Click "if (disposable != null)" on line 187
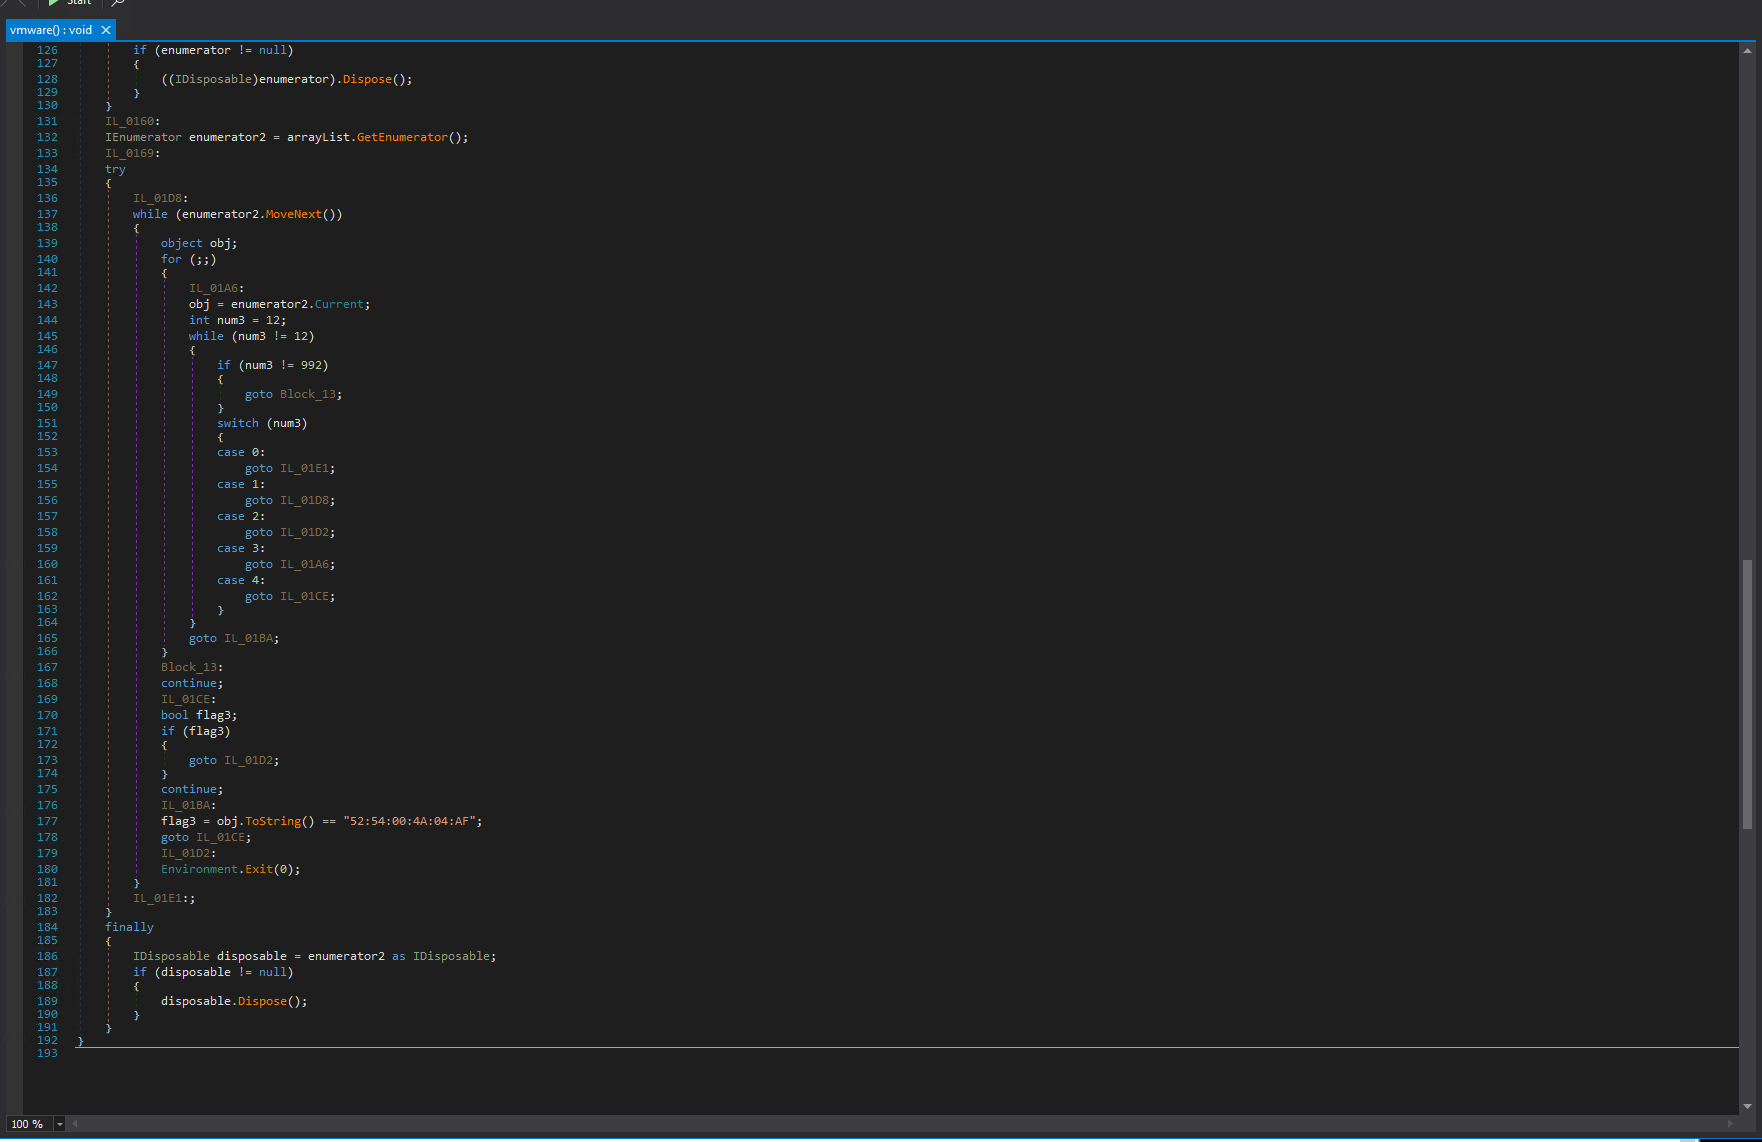This screenshot has width=1762, height=1142. coord(213,972)
